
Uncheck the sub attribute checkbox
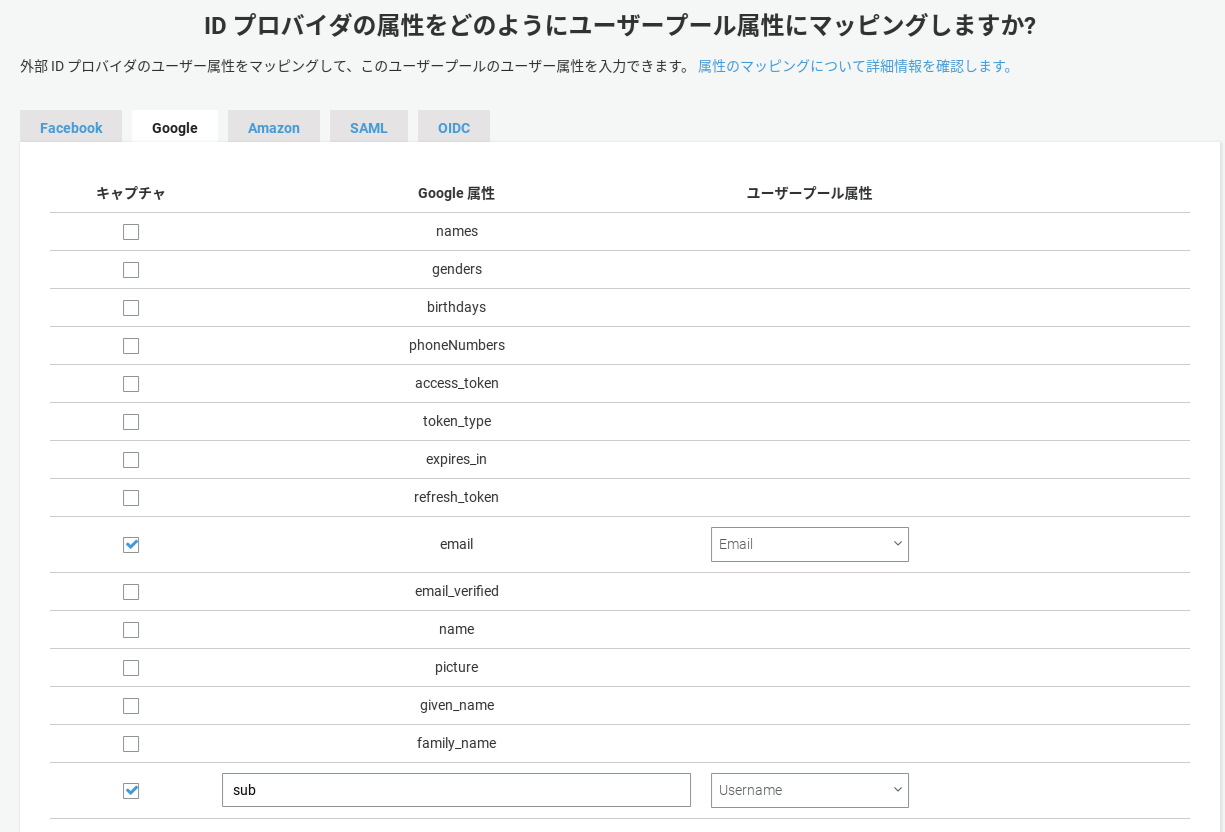(x=131, y=791)
